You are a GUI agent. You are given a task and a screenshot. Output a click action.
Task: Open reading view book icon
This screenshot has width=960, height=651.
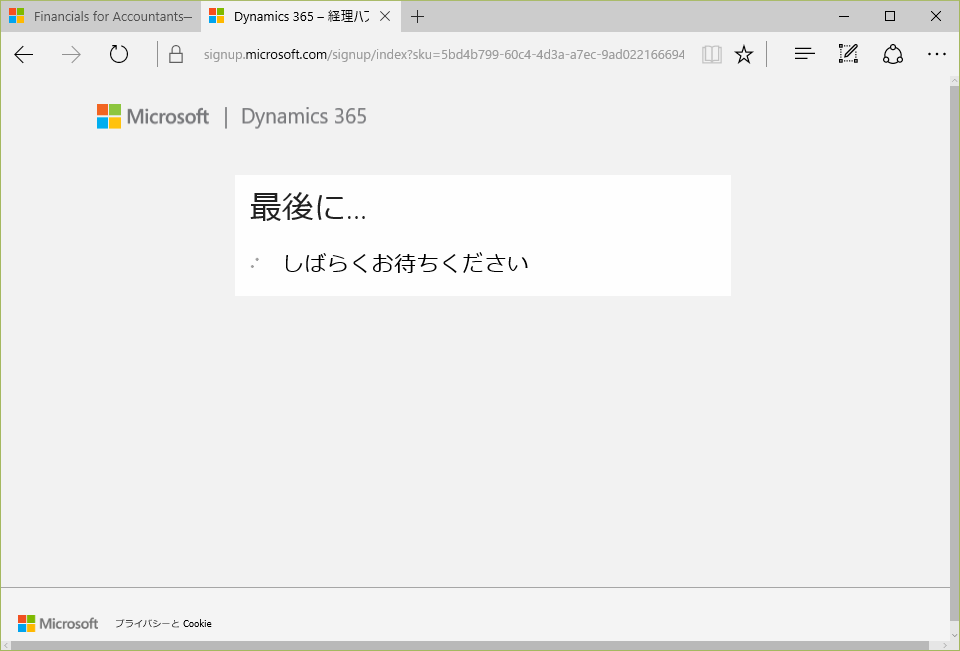click(x=711, y=55)
